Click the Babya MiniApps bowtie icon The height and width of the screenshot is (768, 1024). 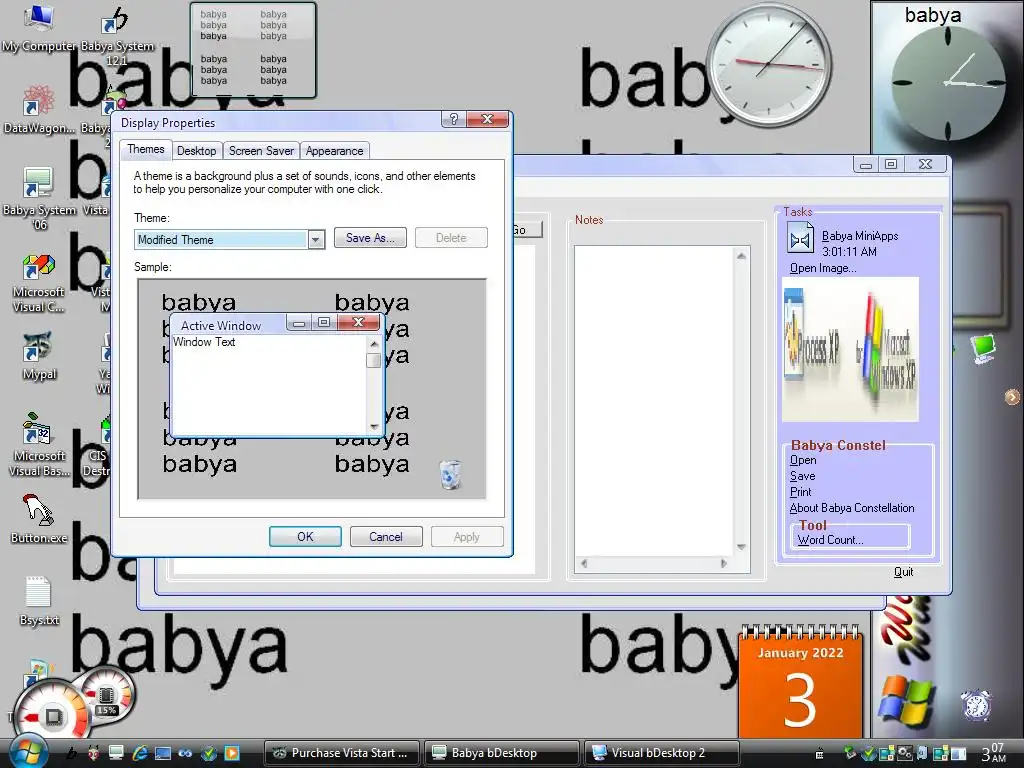[799, 239]
